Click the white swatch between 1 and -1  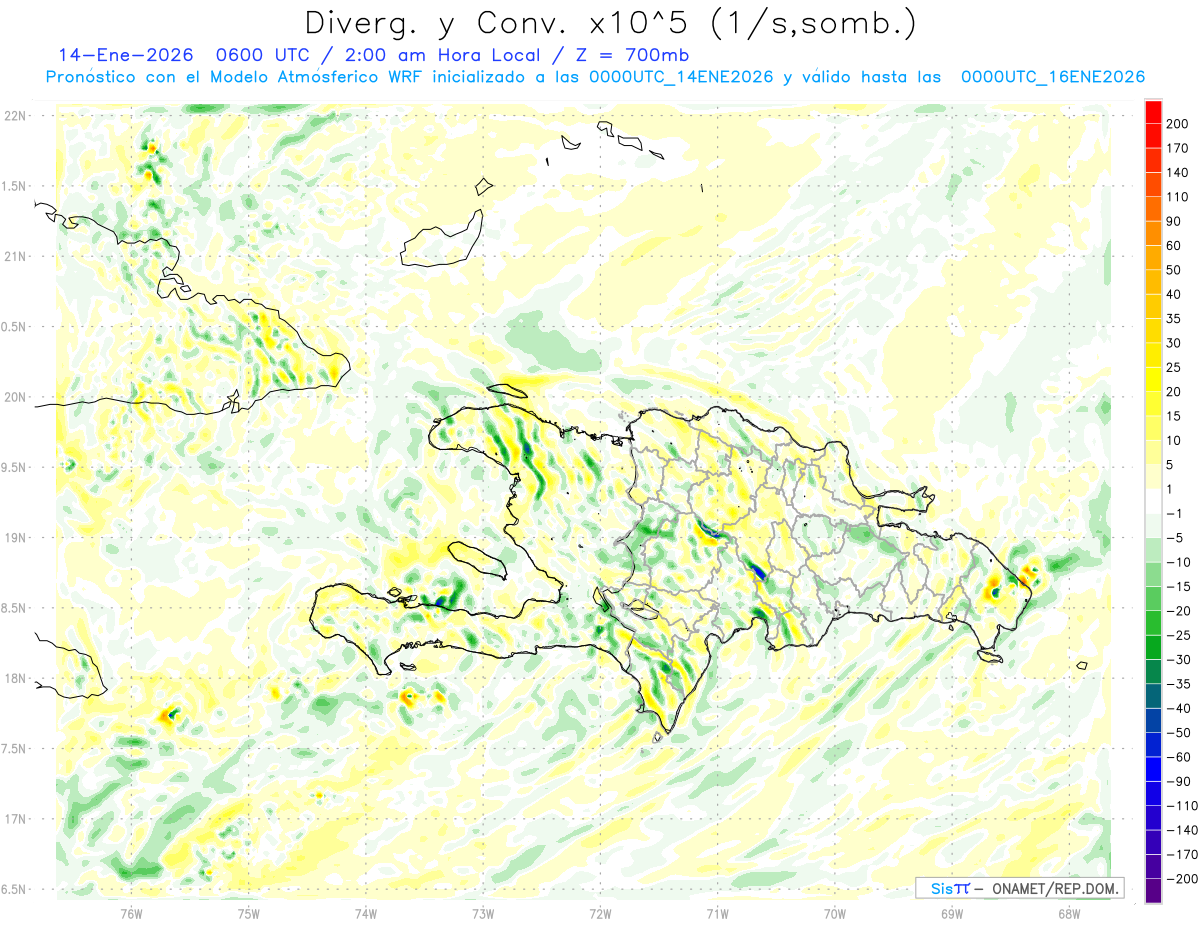point(1153,501)
